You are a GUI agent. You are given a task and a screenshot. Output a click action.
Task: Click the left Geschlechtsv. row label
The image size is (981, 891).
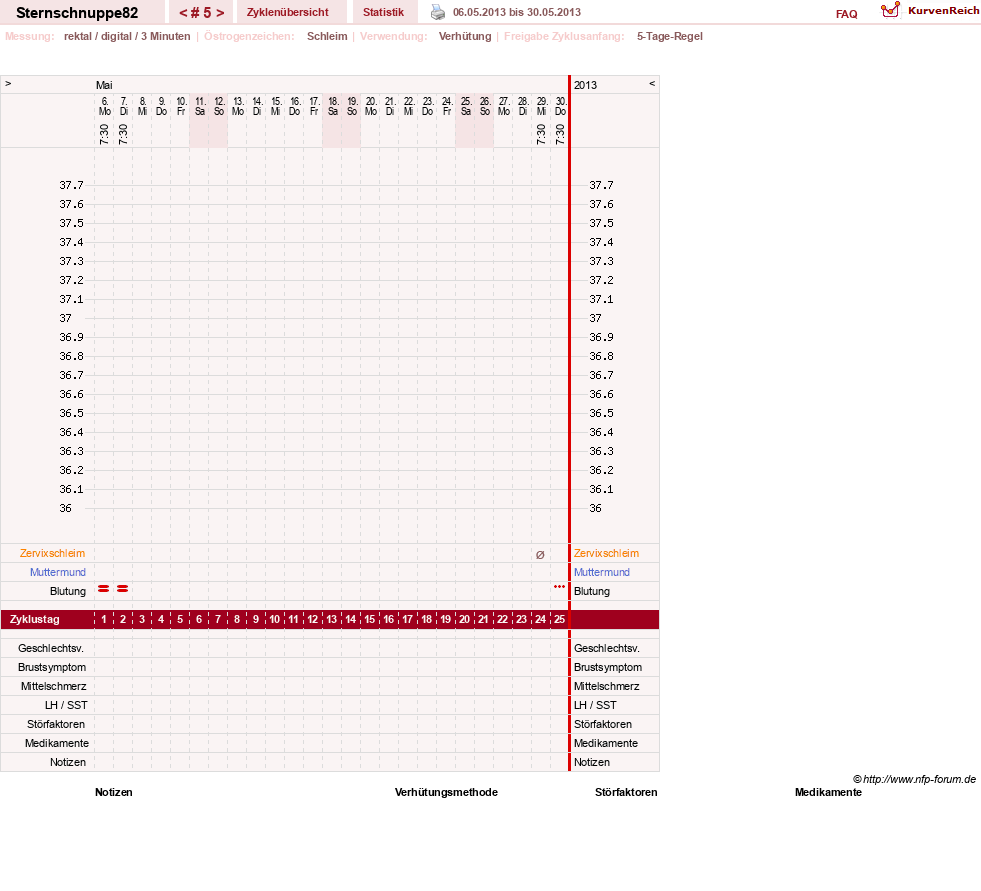click(x=51, y=648)
